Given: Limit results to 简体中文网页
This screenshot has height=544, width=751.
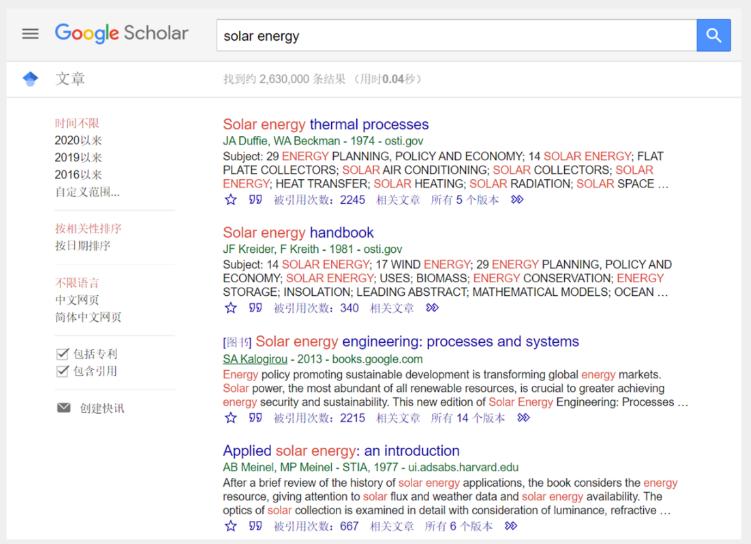Looking at the screenshot, I should click(x=88, y=317).
